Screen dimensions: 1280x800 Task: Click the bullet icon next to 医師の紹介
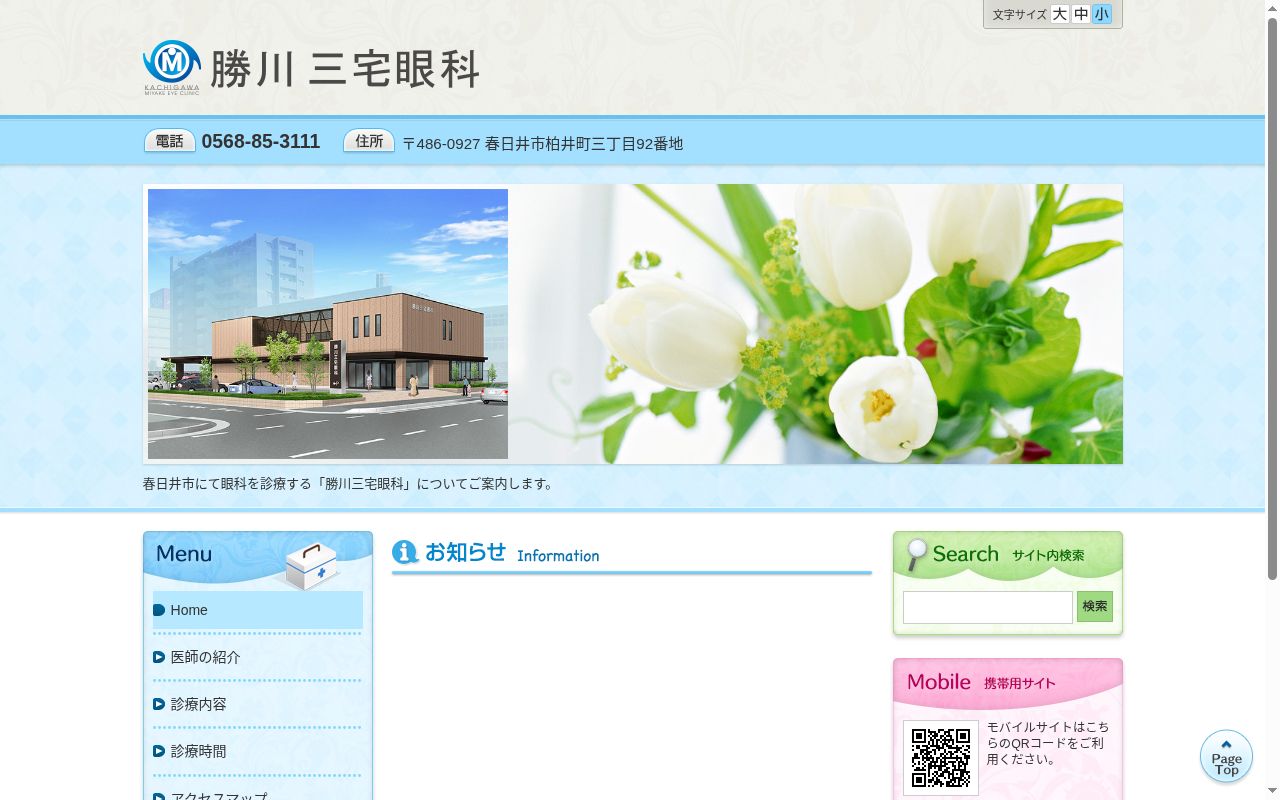[x=159, y=657]
